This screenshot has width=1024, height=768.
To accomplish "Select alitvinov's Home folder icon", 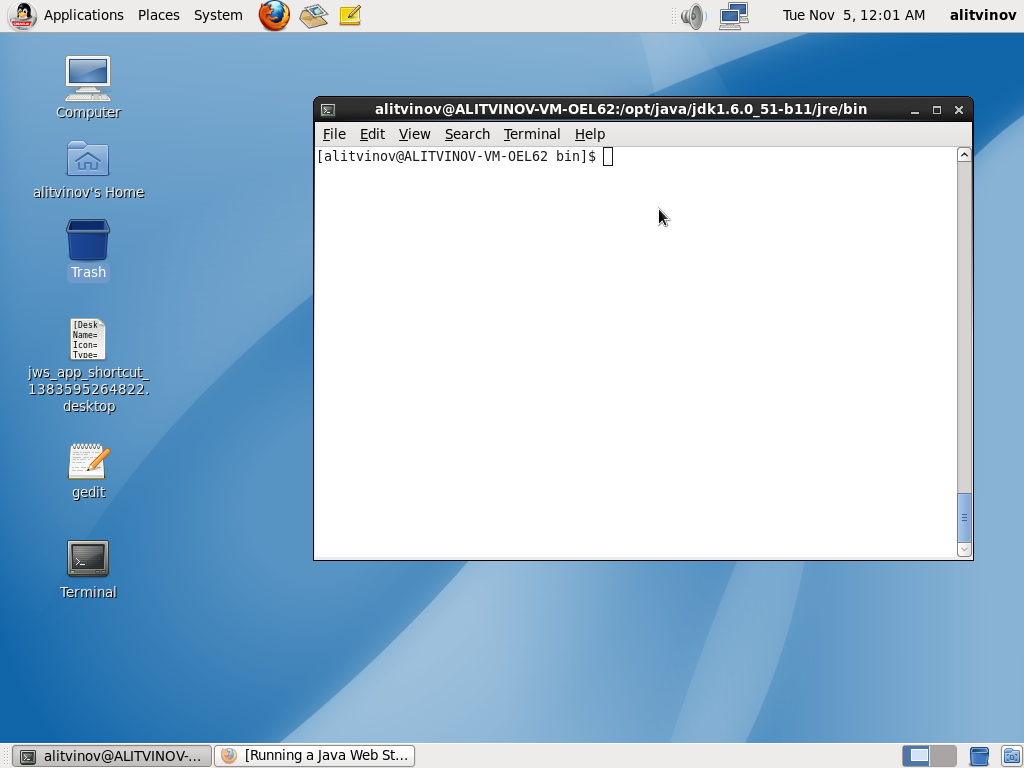I will [x=88, y=160].
